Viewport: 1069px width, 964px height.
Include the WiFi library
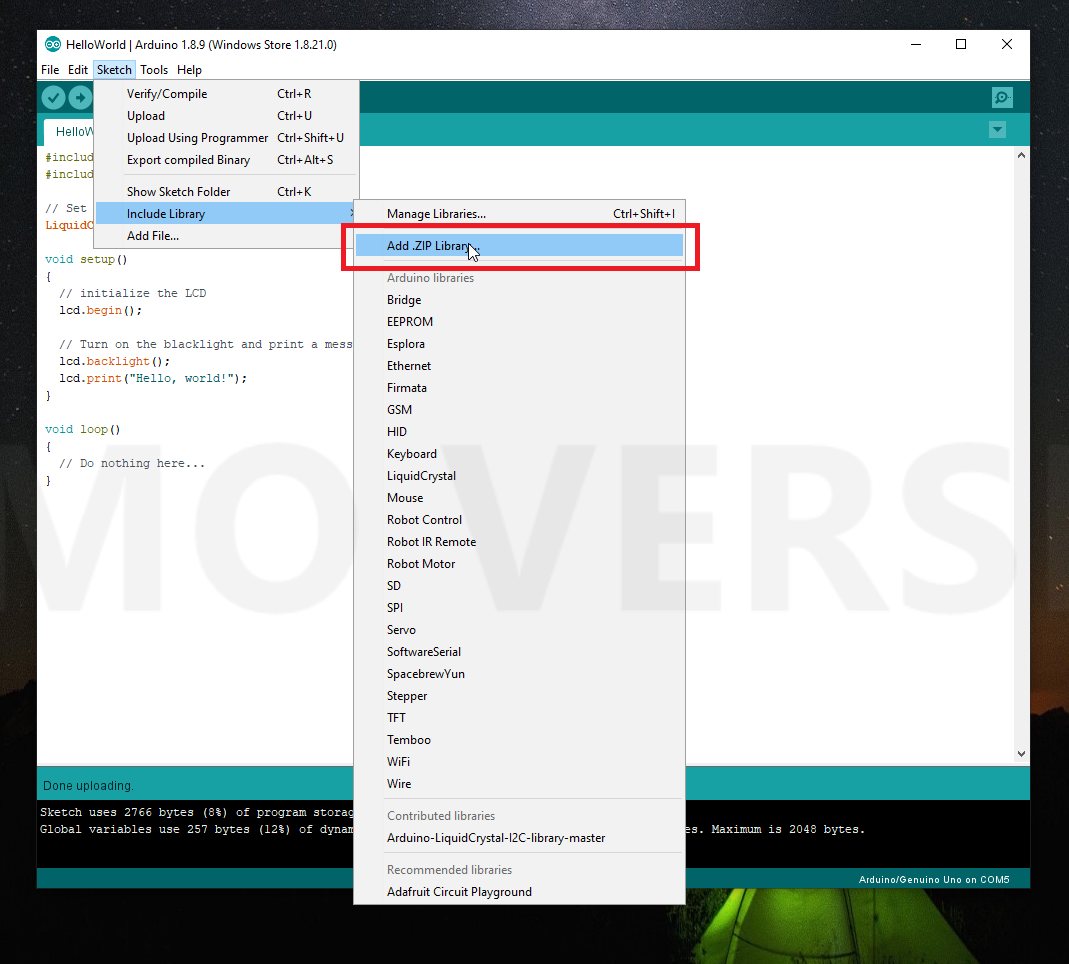tap(519, 762)
